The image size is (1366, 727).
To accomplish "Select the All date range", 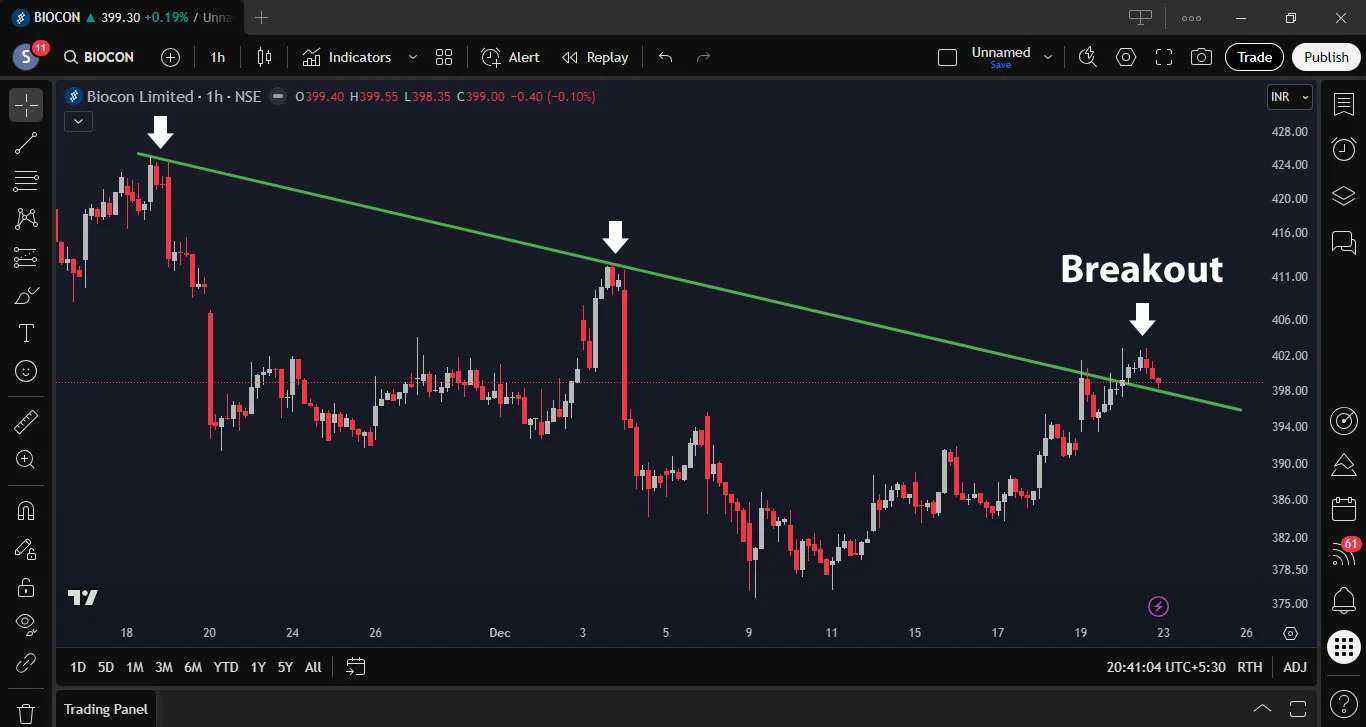I will tap(313, 667).
